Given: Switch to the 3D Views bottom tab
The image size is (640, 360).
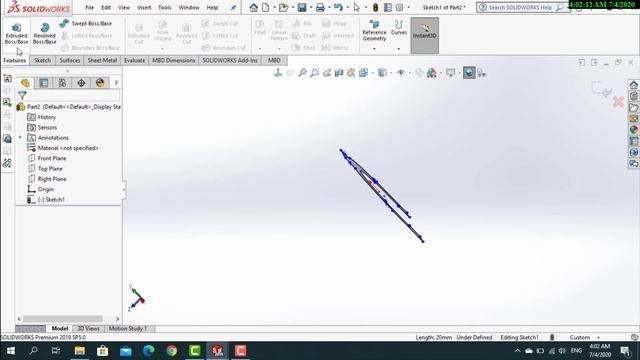Looking at the screenshot, I should coord(88,329).
